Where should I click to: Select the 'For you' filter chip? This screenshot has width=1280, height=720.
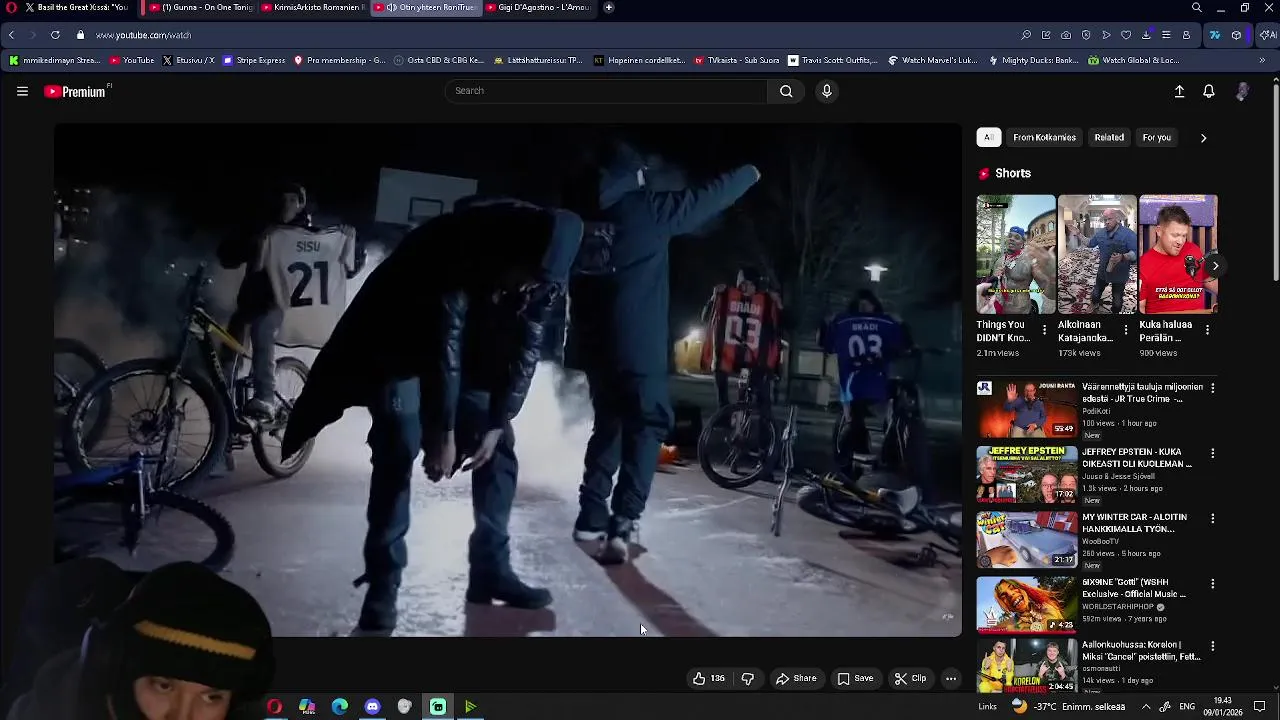tap(1157, 138)
